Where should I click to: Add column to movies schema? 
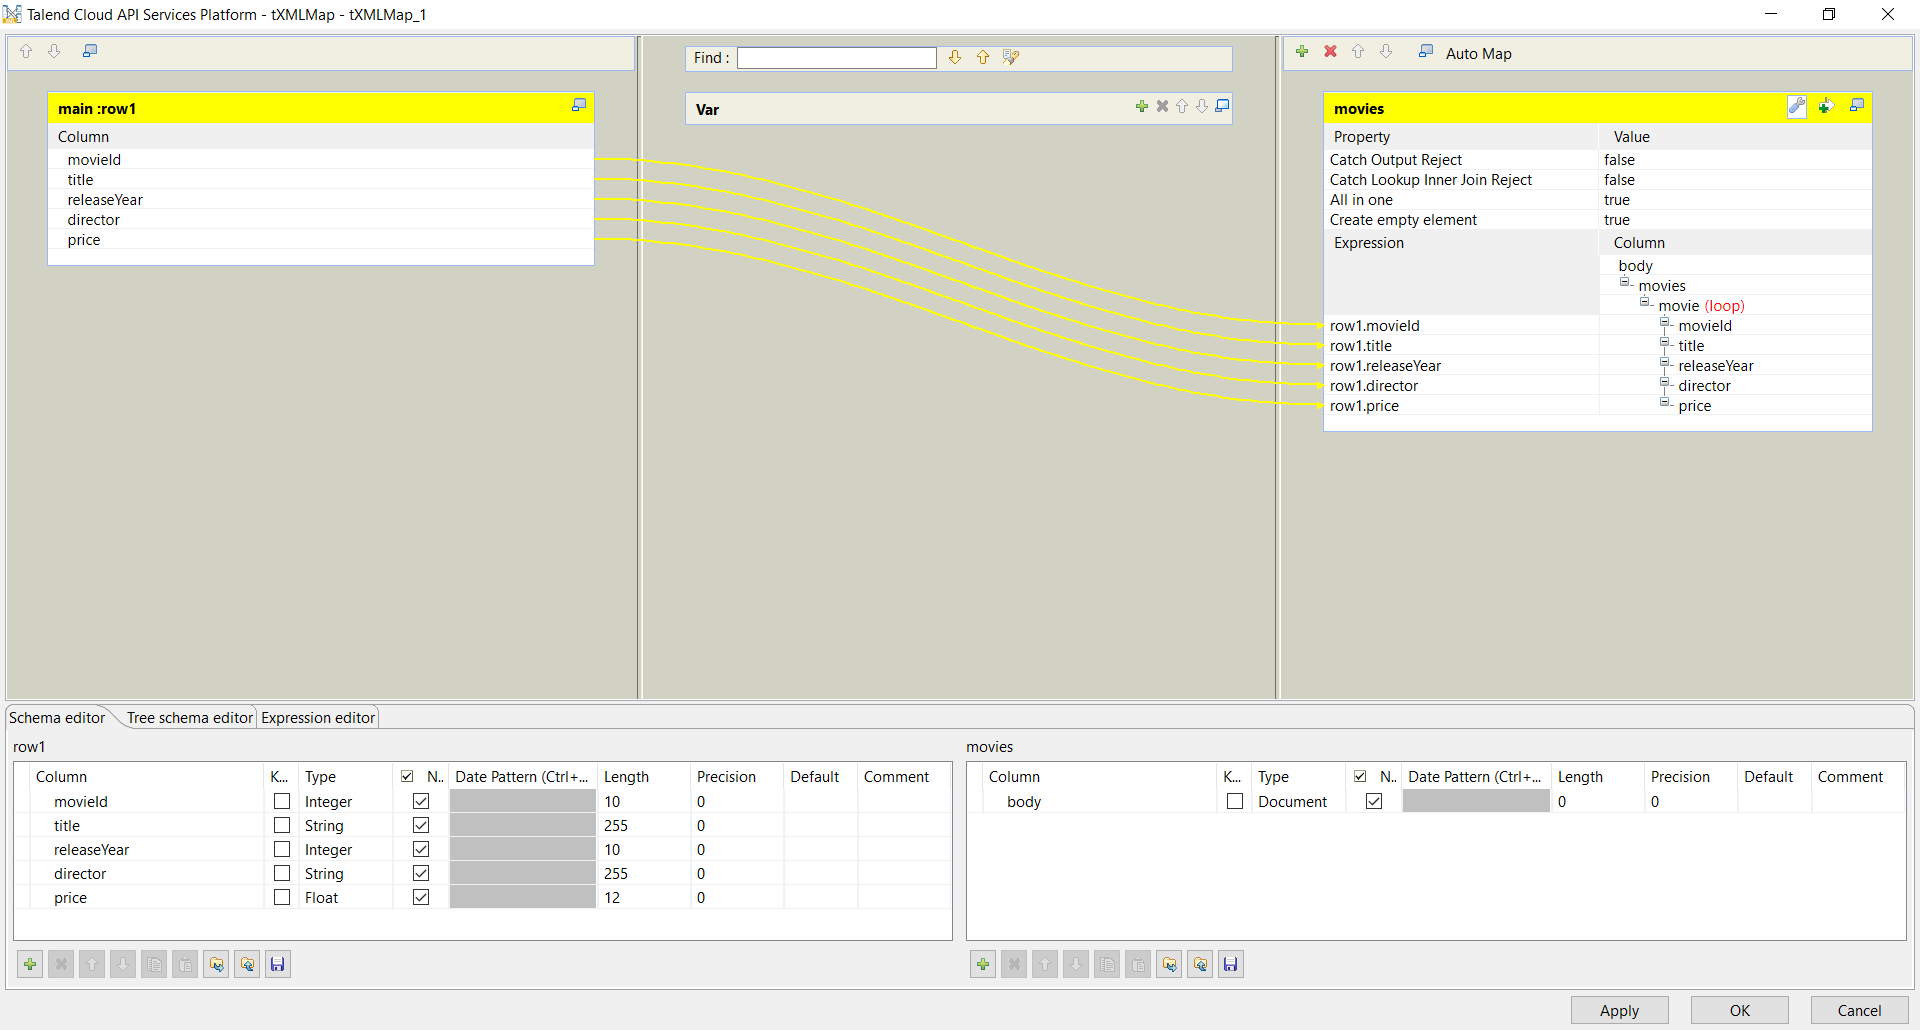(983, 964)
